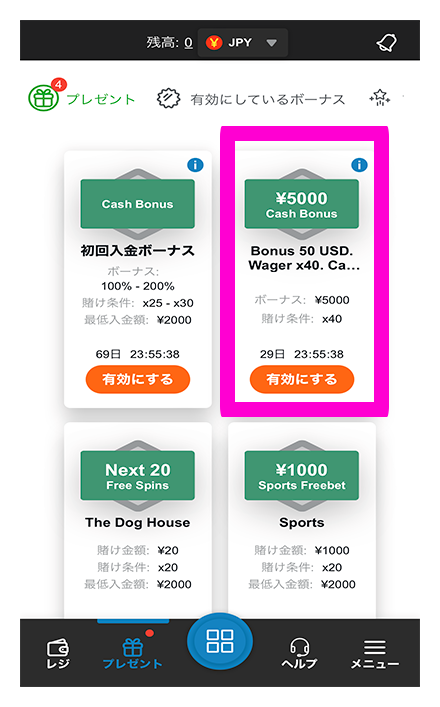This screenshot has height=707, width=440.
Task: Expand the JPY currency dropdown
Action: [243, 43]
